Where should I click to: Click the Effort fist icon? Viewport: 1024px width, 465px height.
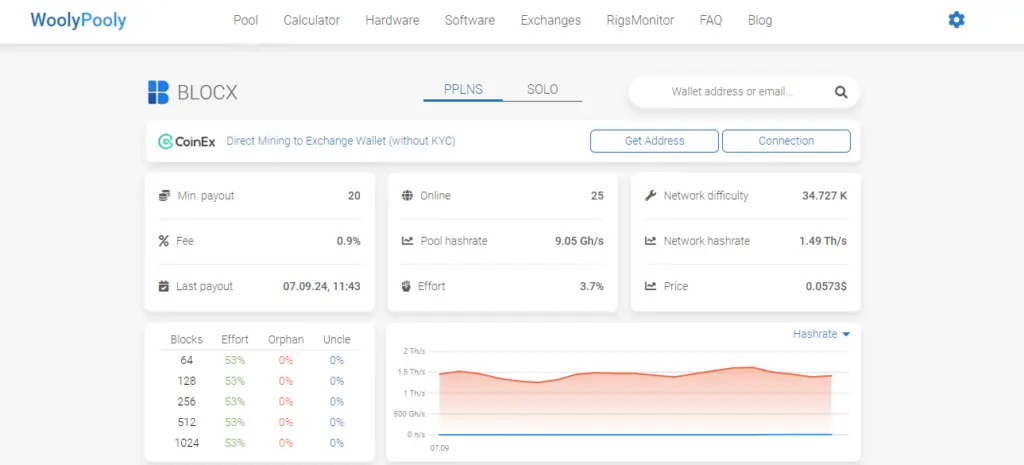click(407, 286)
